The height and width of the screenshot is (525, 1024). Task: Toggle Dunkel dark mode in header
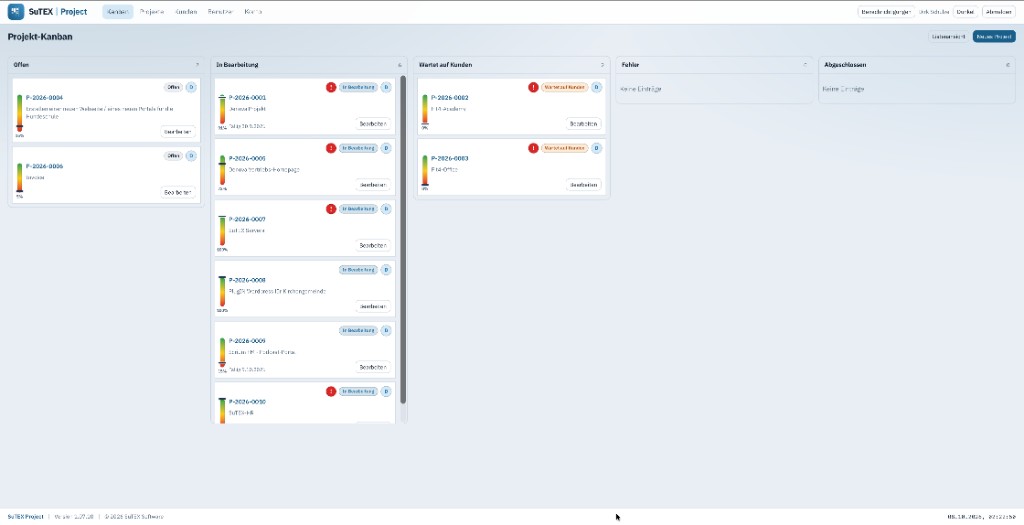966,12
